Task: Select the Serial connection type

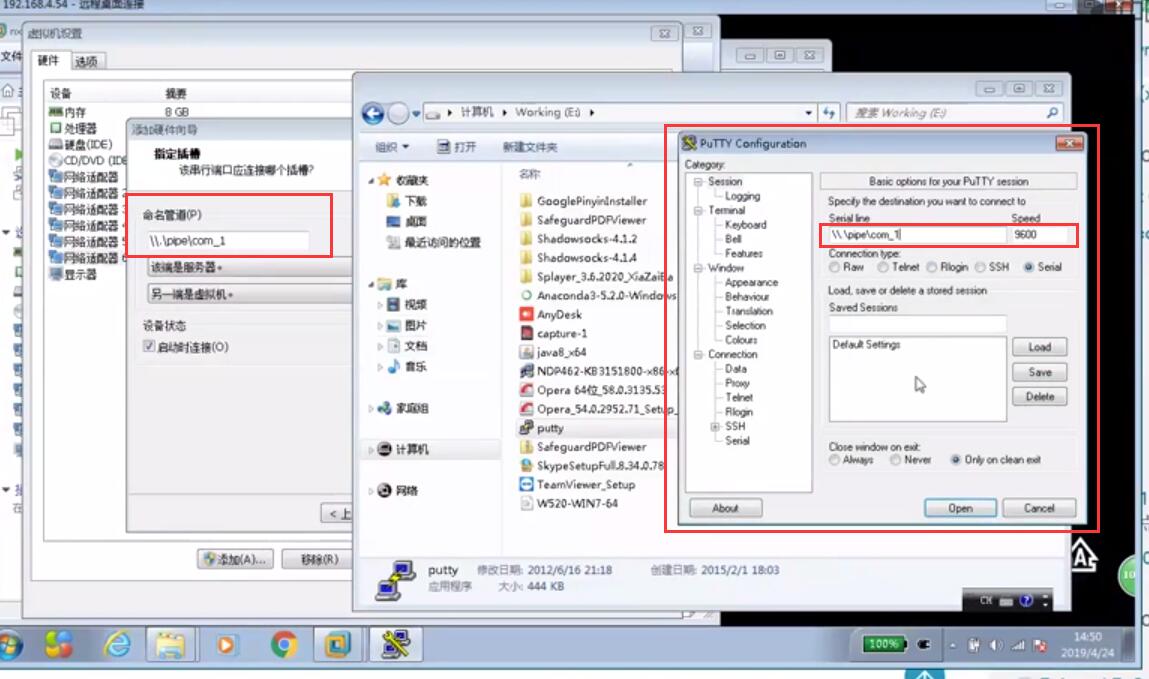Action: pyautogui.click(x=1029, y=267)
